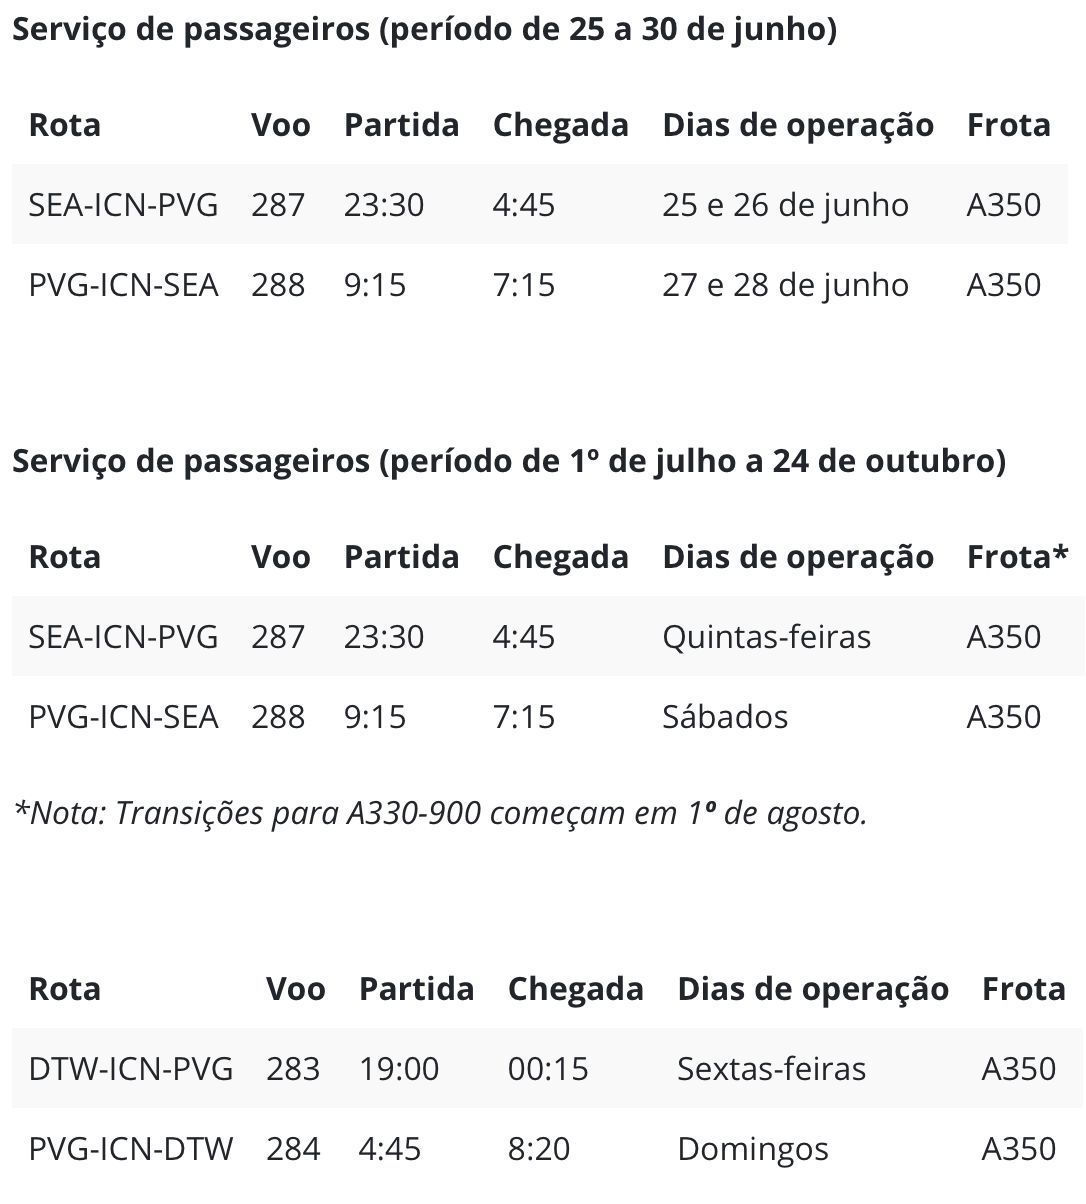Select the first table's SEA-ICN-PVG route cell
Screen dimensions: 1086x1204
tap(123, 205)
